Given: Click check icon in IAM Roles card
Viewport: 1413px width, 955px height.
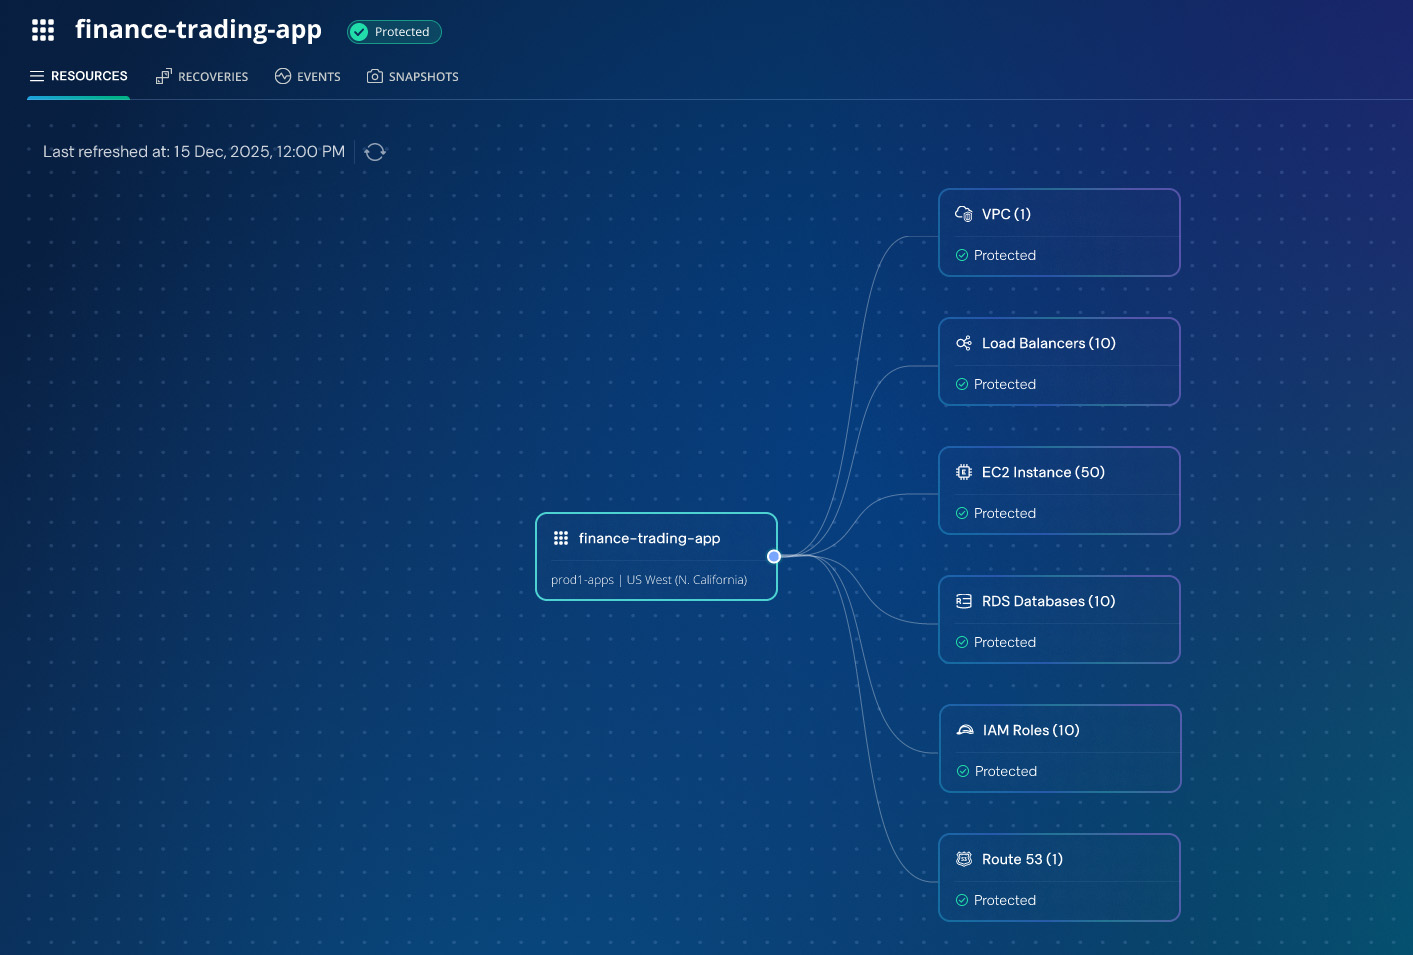Looking at the screenshot, I should tap(963, 771).
